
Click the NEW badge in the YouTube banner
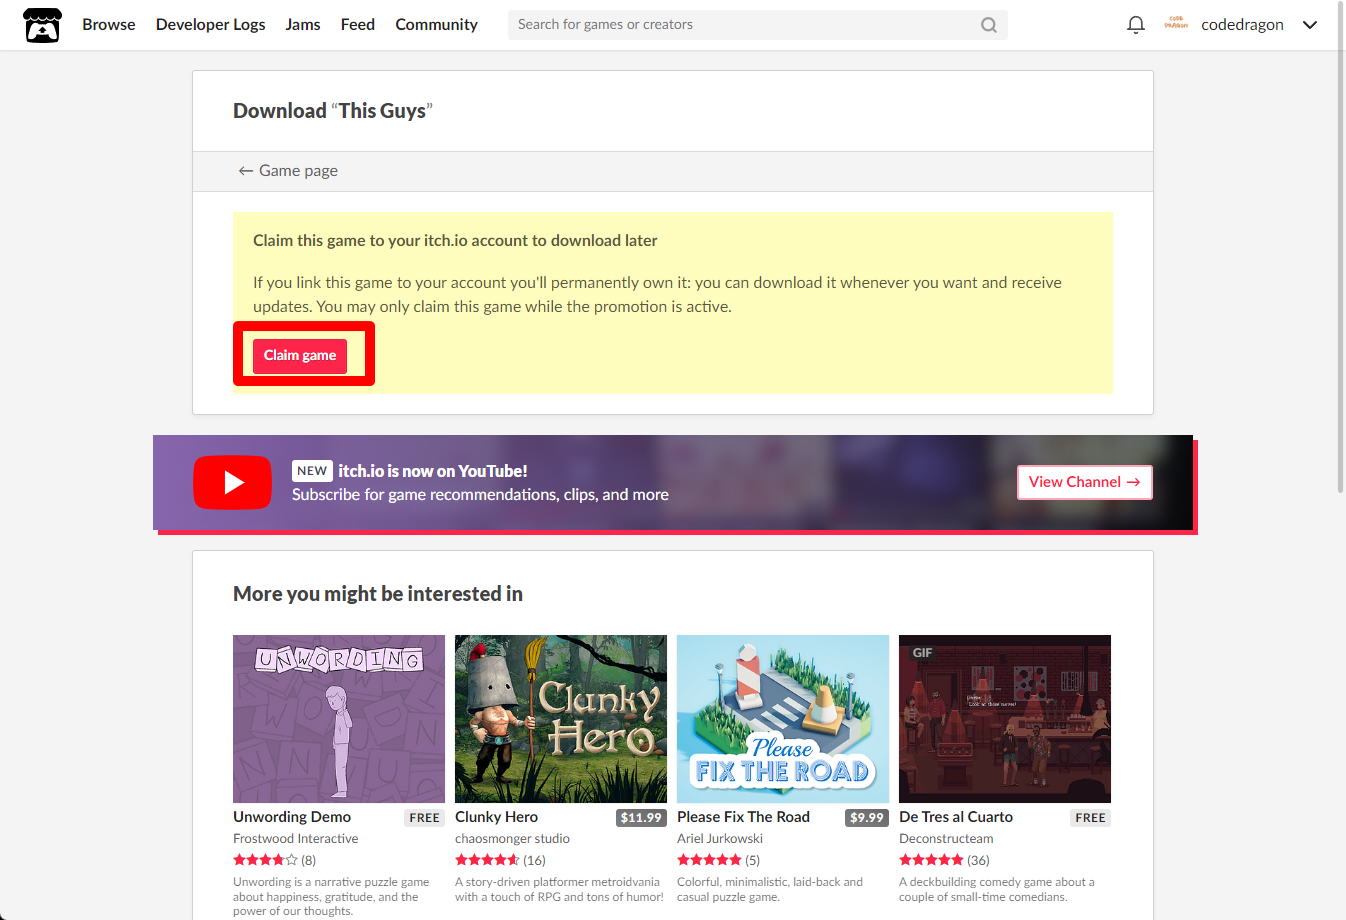(x=312, y=471)
